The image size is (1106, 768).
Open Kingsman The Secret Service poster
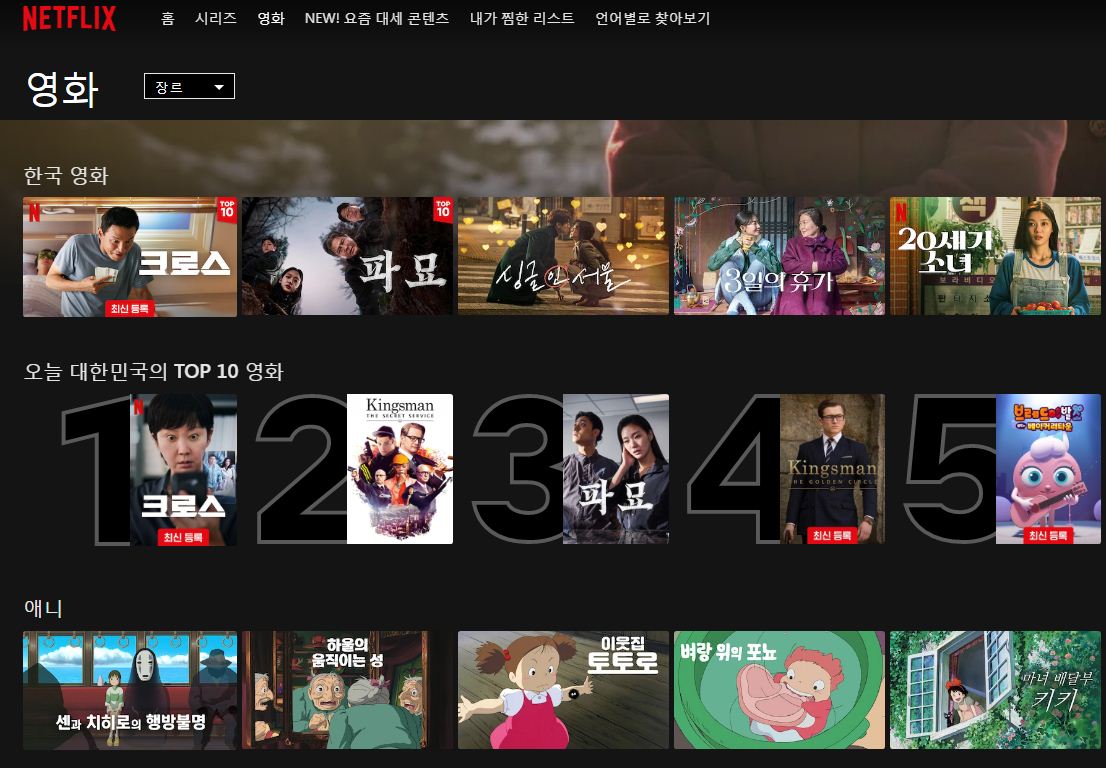tap(400, 469)
